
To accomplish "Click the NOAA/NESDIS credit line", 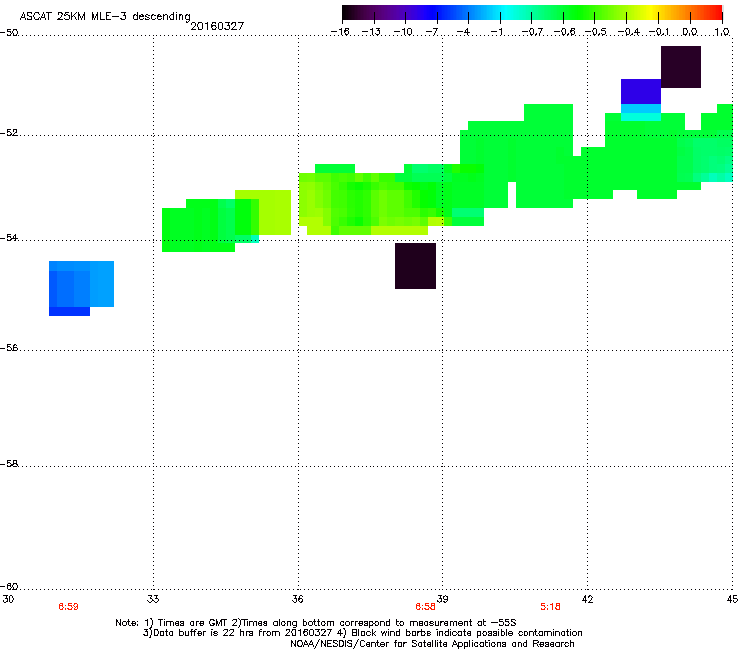I will click(432, 644).
